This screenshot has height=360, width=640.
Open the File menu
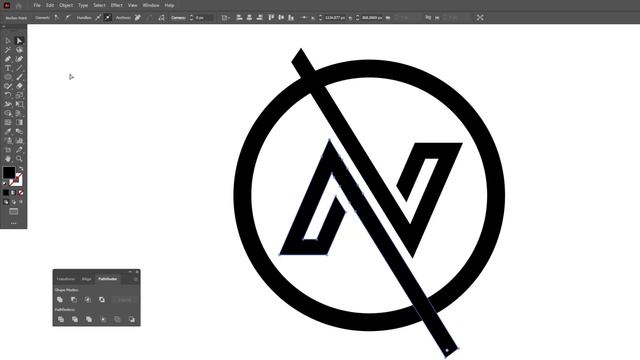[x=37, y=5]
